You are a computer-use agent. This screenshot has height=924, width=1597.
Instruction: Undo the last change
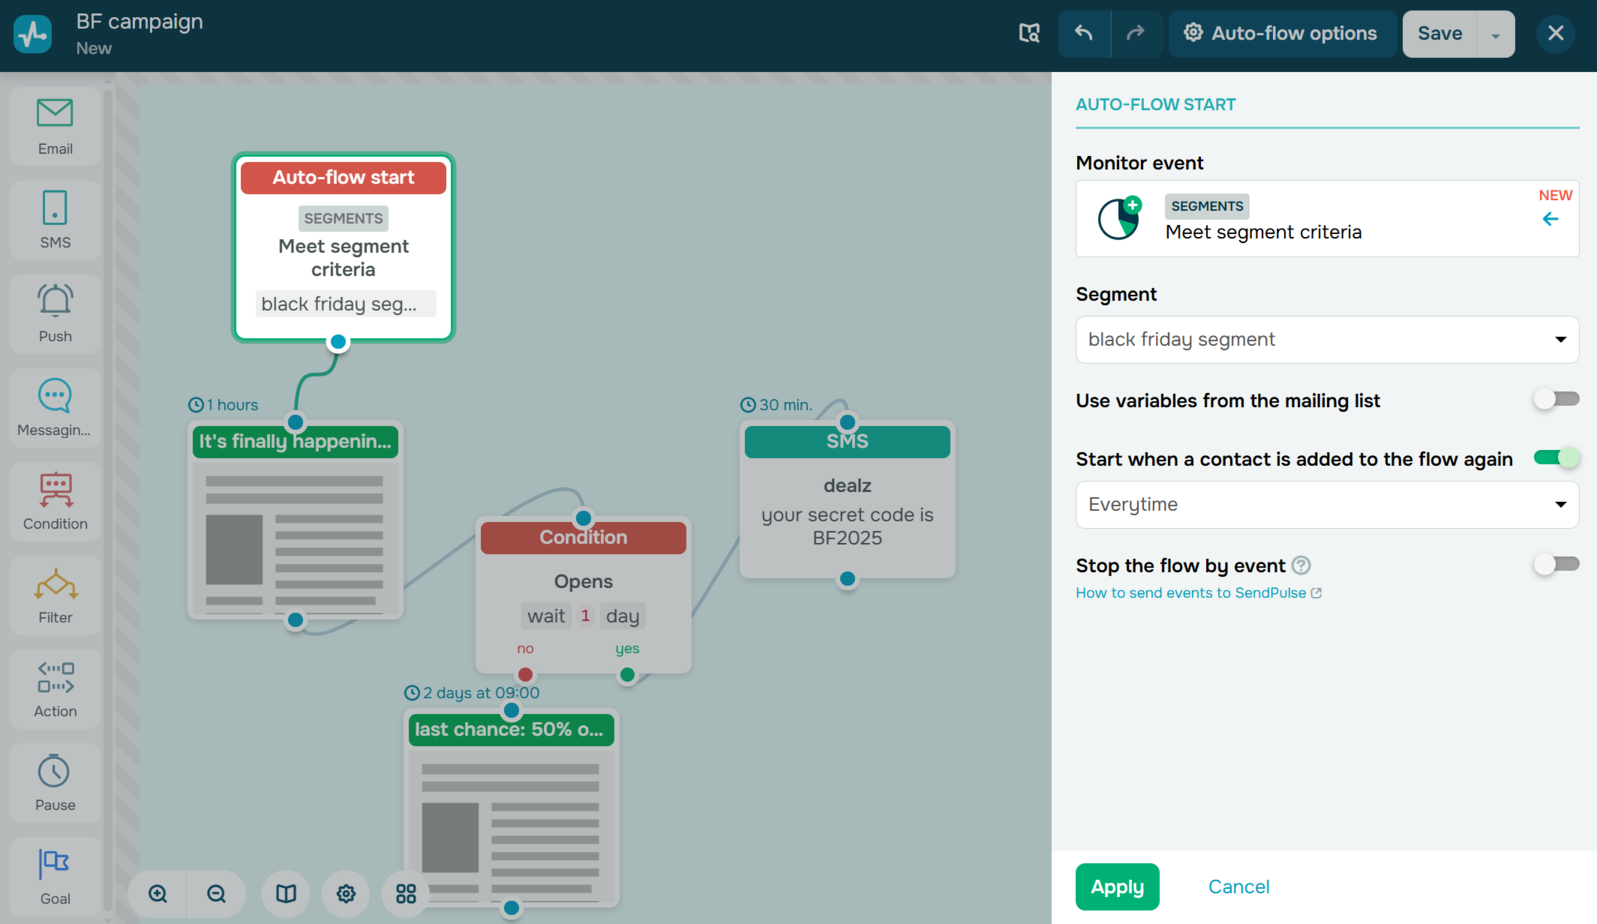(x=1084, y=34)
